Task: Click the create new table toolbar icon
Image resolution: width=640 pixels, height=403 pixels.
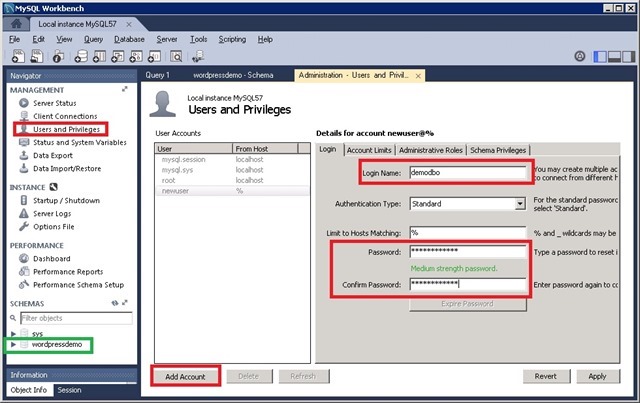Action: 99,56
